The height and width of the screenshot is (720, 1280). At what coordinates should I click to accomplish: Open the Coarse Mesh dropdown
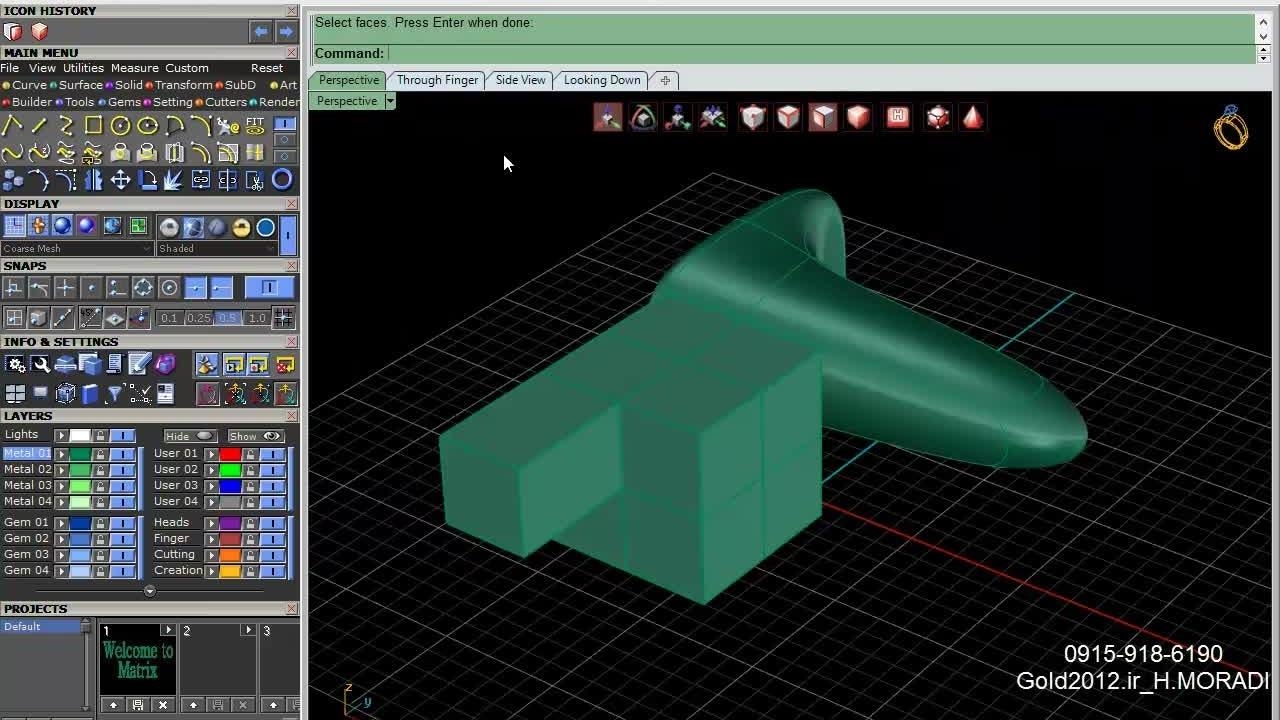[77, 249]
